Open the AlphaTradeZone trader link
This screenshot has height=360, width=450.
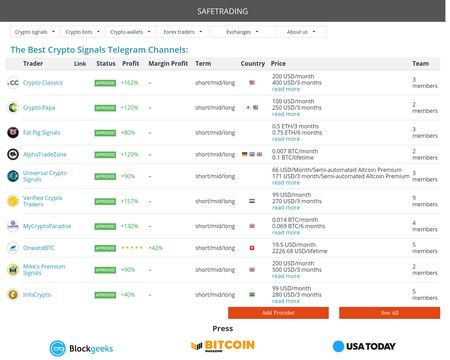[45, 154]
